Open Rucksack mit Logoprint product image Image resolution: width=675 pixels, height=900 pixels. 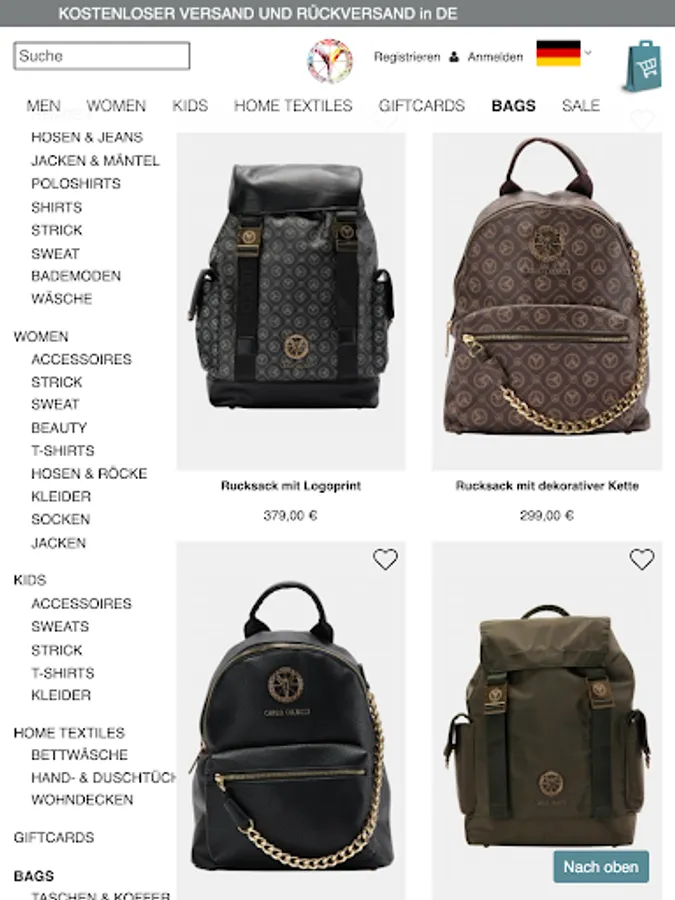[x=291, y=301]
